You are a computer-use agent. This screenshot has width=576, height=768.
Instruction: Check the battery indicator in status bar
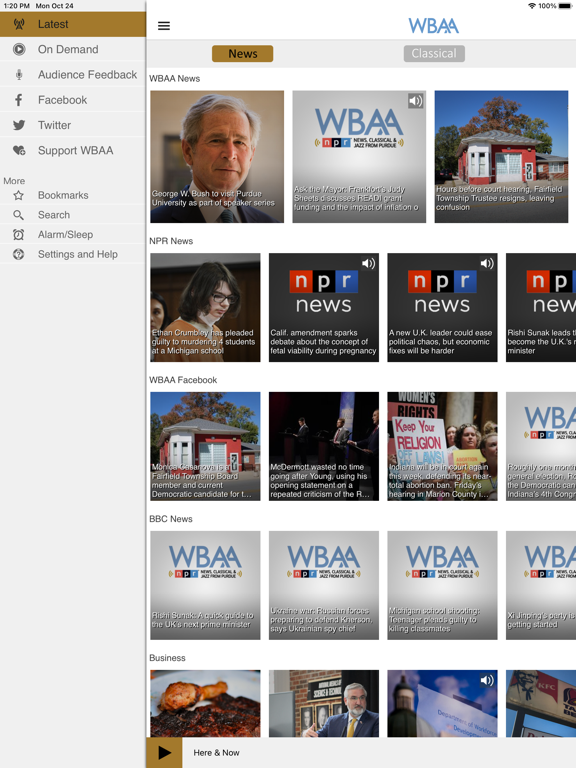click(x=564, y=6)
